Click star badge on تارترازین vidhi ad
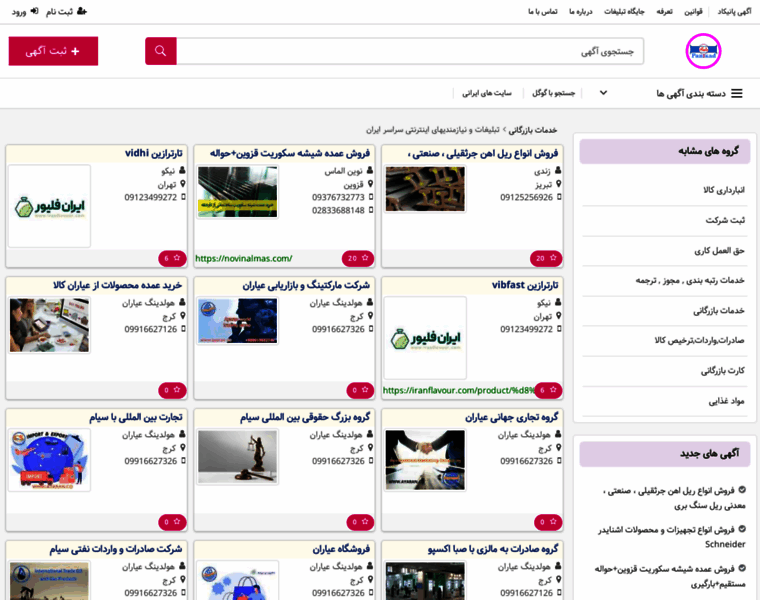 point(172,258)
